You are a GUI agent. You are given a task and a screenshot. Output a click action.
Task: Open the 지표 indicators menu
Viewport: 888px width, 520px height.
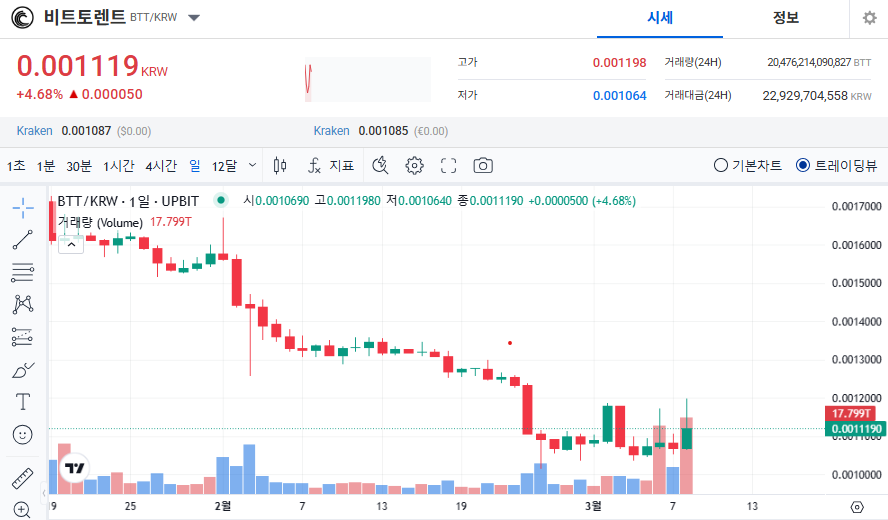[x=331, y=165]
